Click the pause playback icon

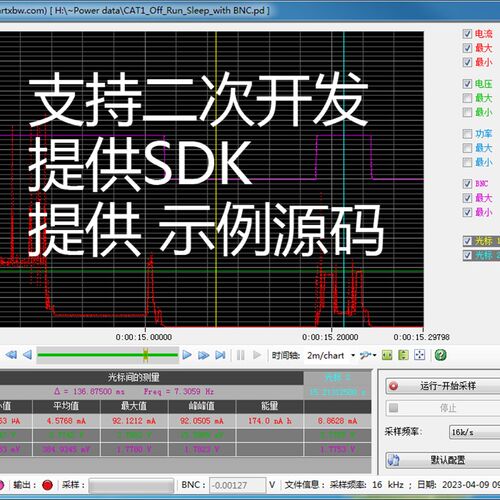tap(240, 355)
